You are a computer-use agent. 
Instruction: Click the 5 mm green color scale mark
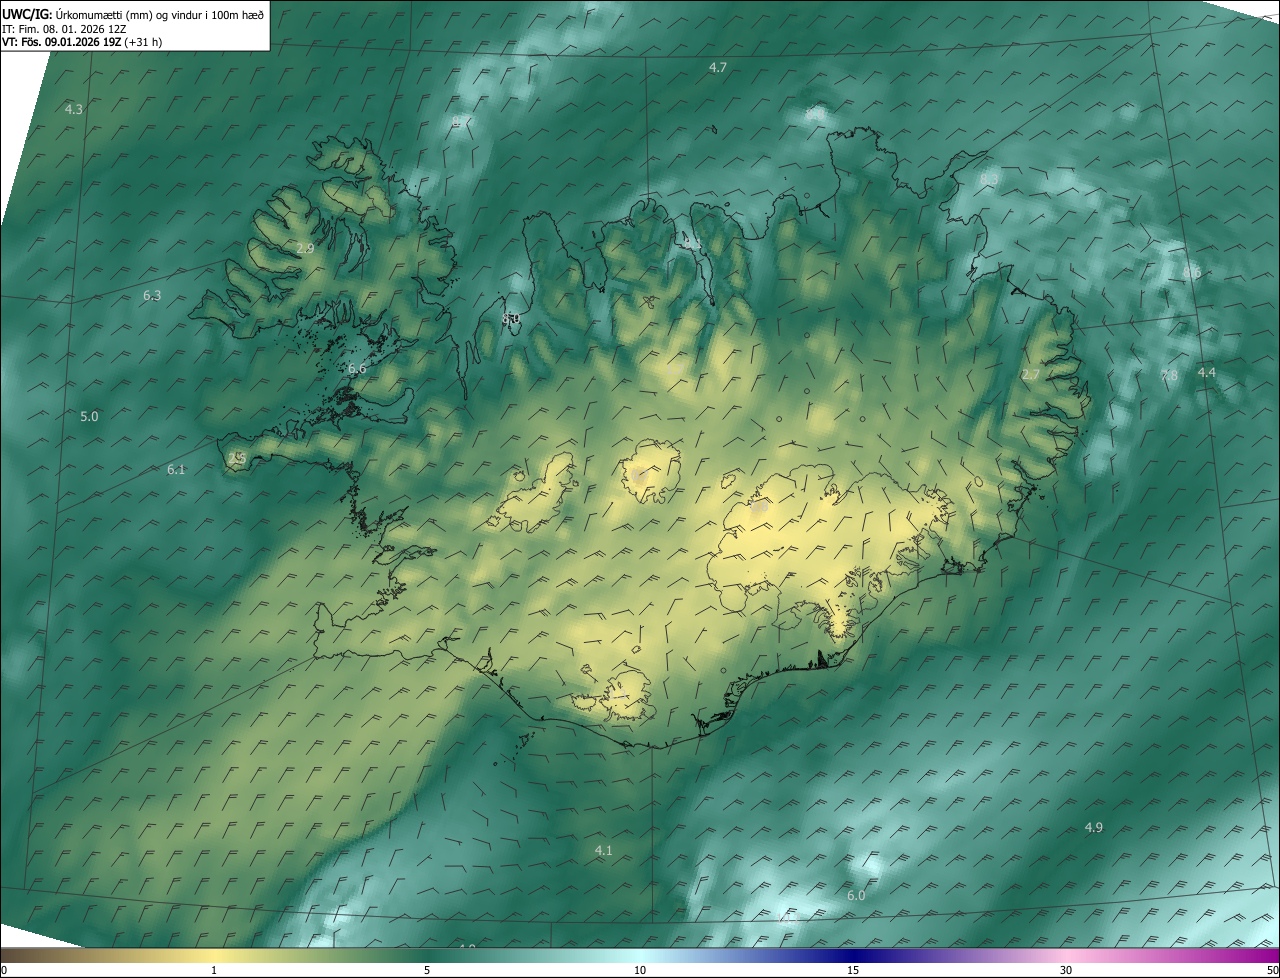click(x=427, y=970)
